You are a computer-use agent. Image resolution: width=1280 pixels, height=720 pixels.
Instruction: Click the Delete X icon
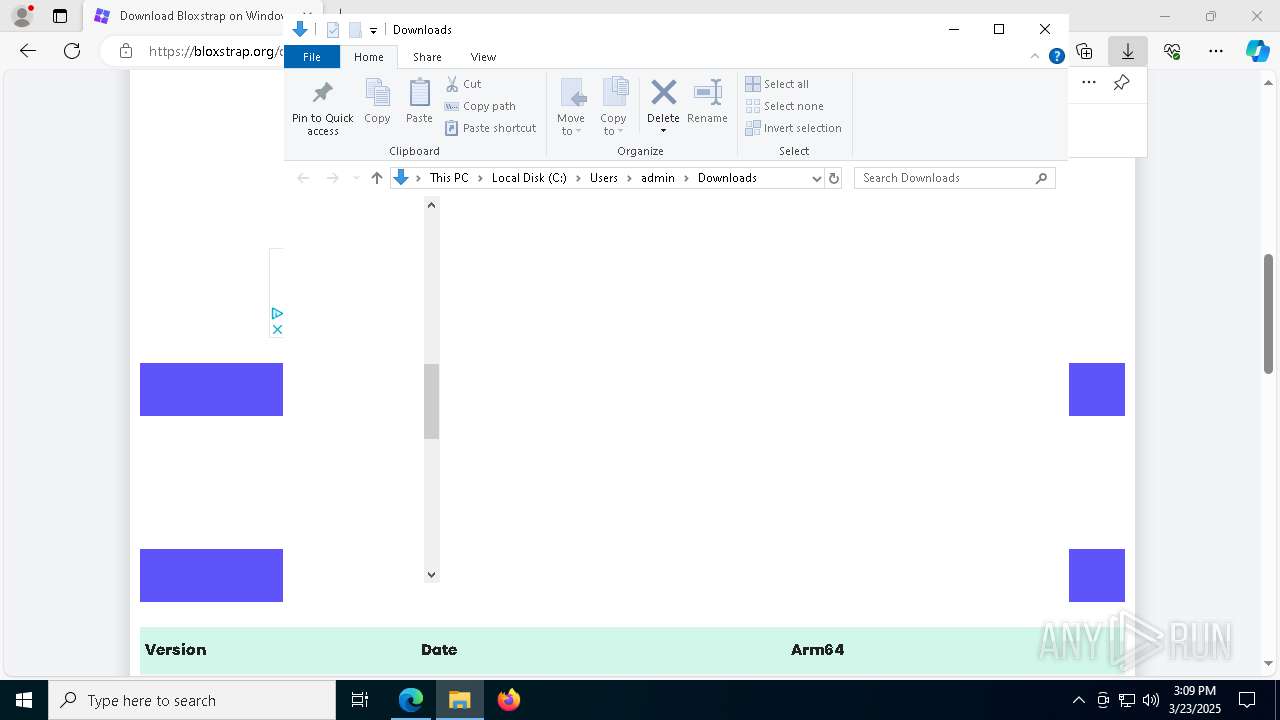point(663,93)
